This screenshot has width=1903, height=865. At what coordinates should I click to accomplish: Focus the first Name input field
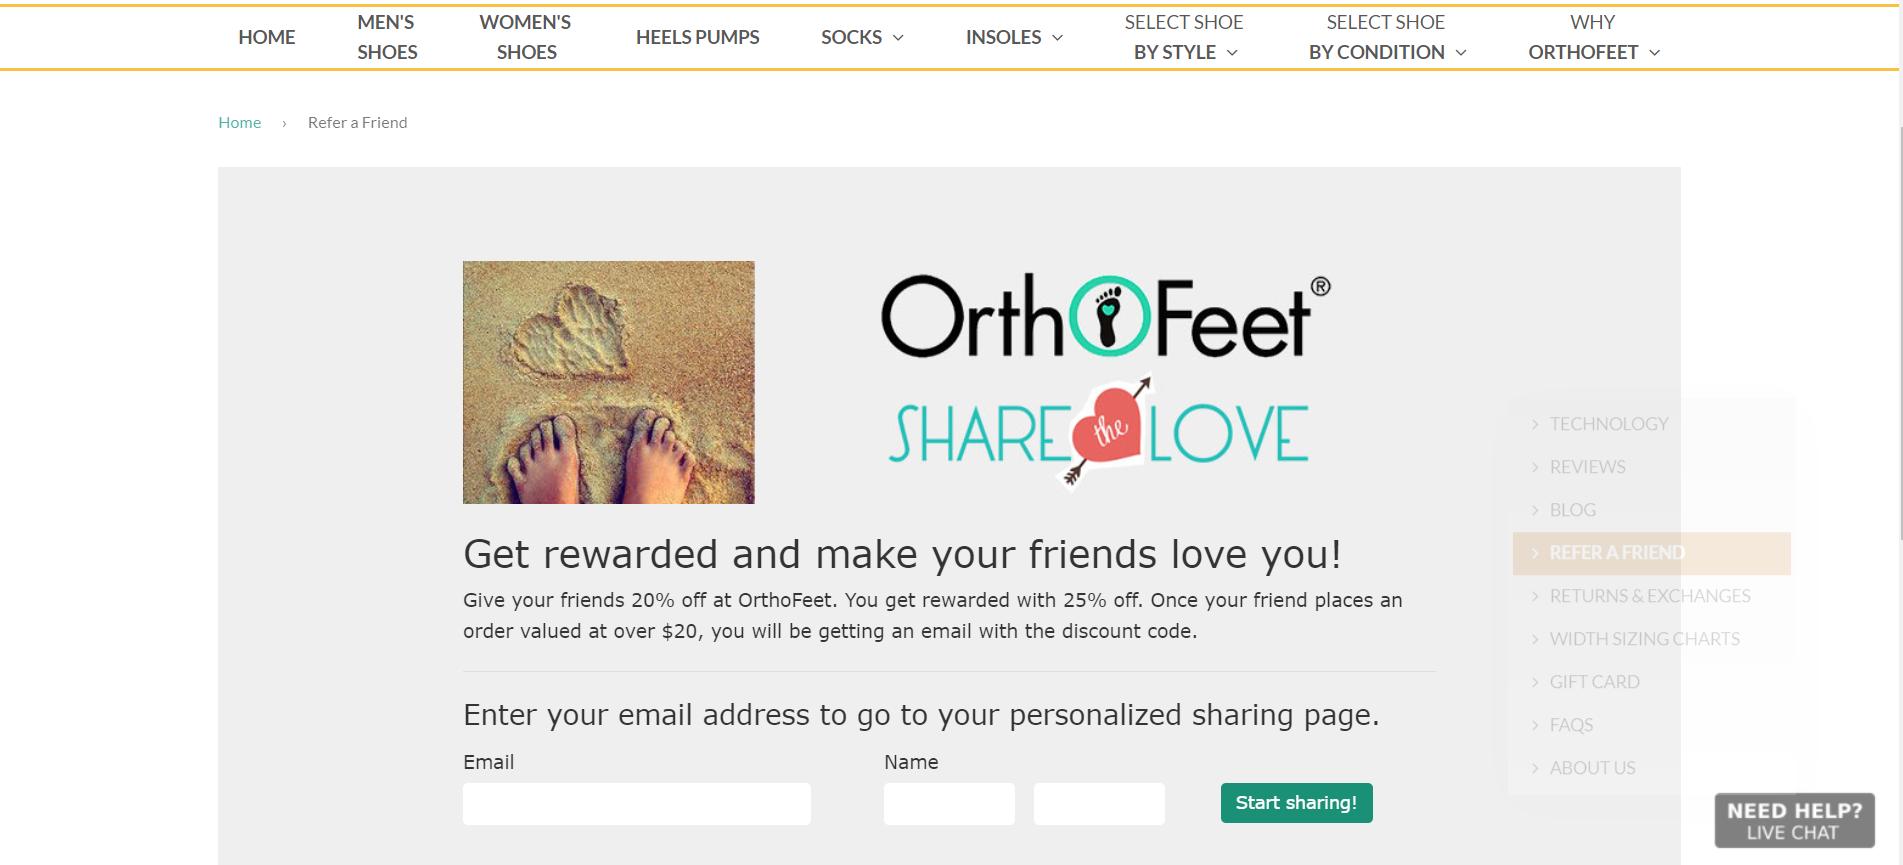coord(949,804)
